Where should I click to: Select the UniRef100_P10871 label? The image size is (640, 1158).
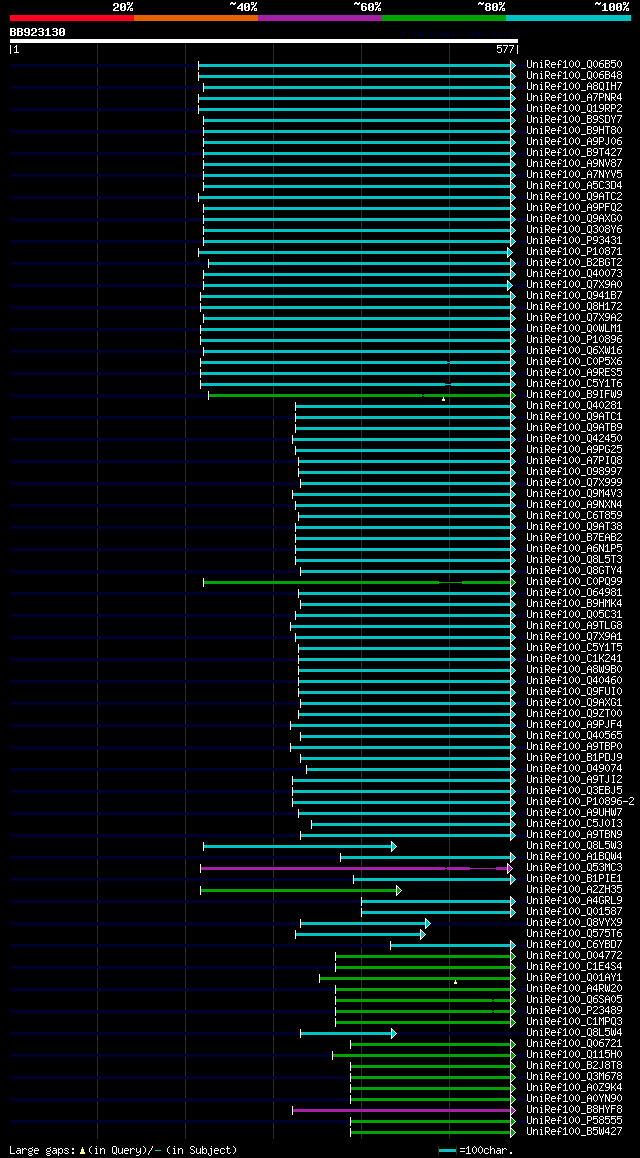click(574, 252)
